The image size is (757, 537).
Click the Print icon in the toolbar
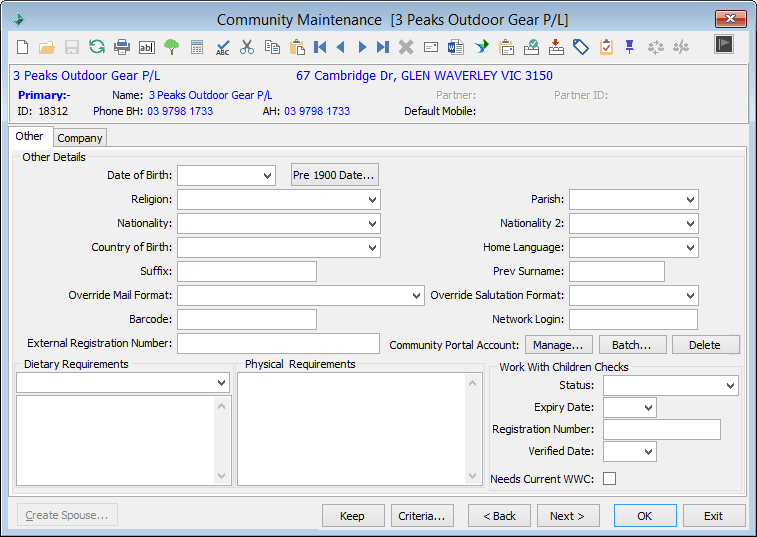122,47
